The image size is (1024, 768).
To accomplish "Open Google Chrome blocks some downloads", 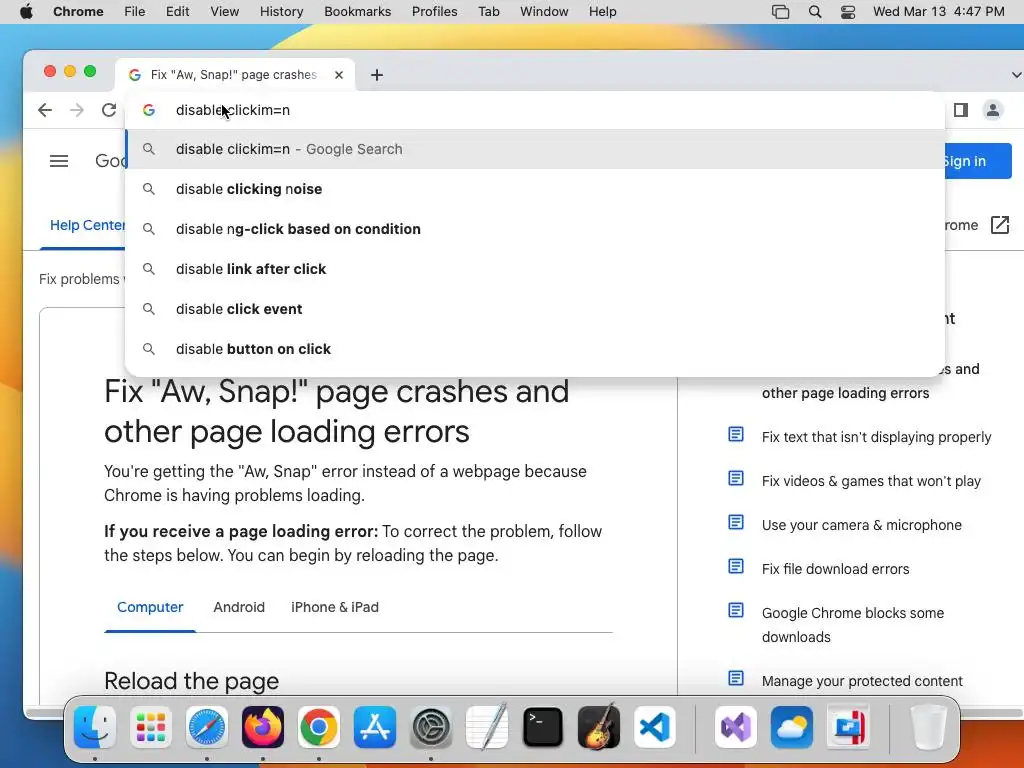I will tap(853, 625).
